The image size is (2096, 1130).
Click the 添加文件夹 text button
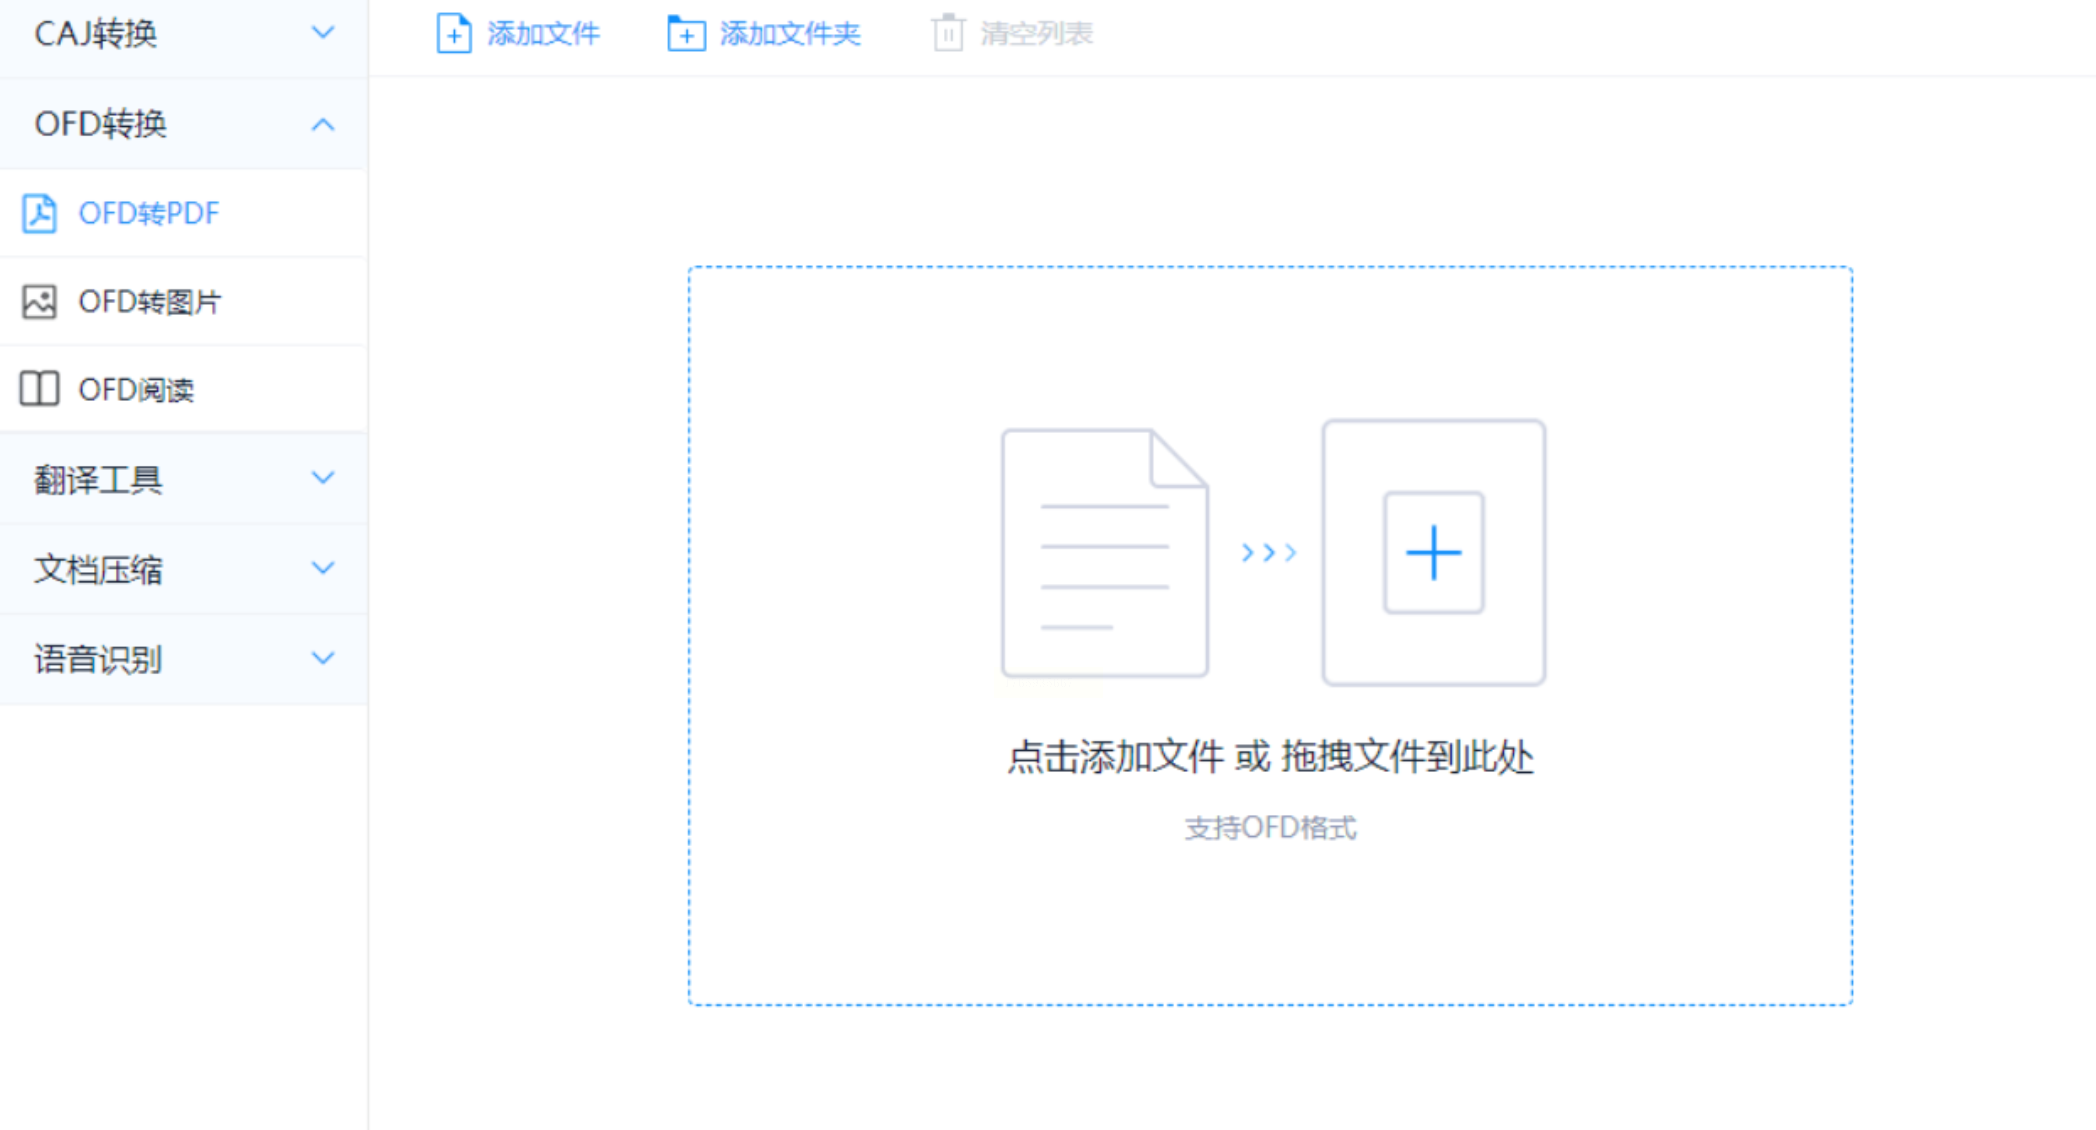[790, 34]
